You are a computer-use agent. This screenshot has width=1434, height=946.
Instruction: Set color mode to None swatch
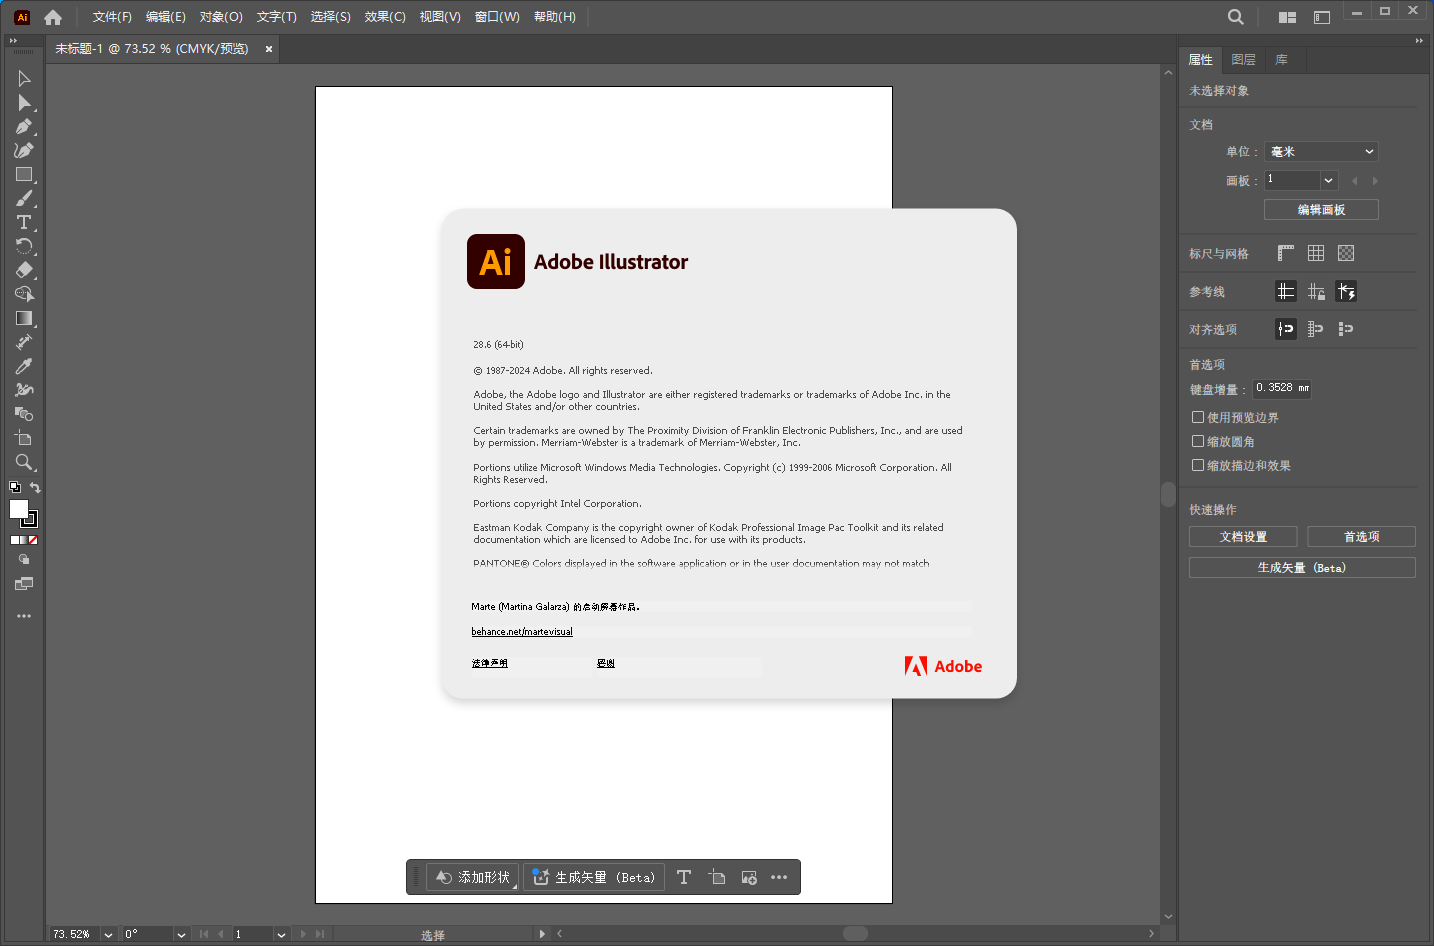(x=33, y=540)
